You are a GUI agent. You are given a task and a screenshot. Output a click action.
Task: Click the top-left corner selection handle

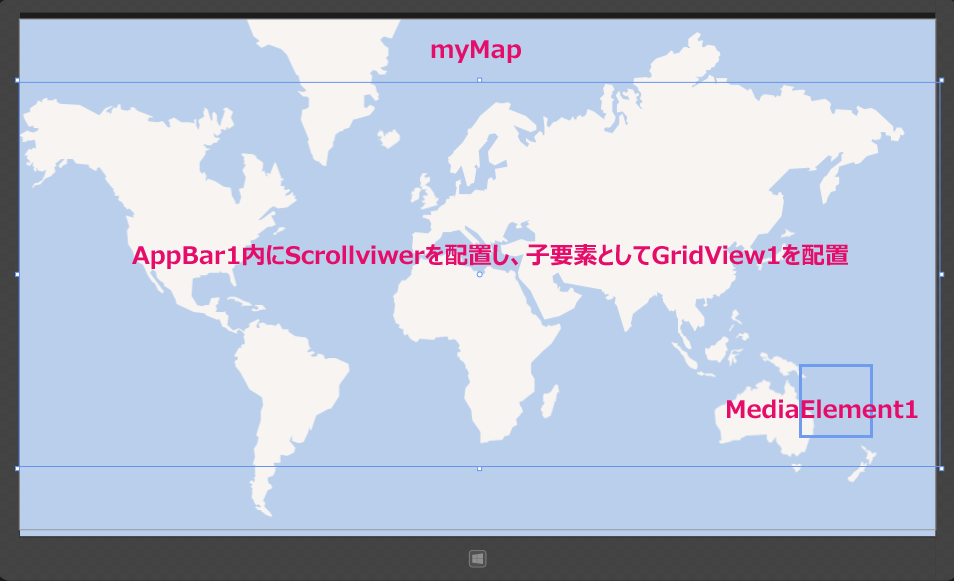(x=17, y=80)
